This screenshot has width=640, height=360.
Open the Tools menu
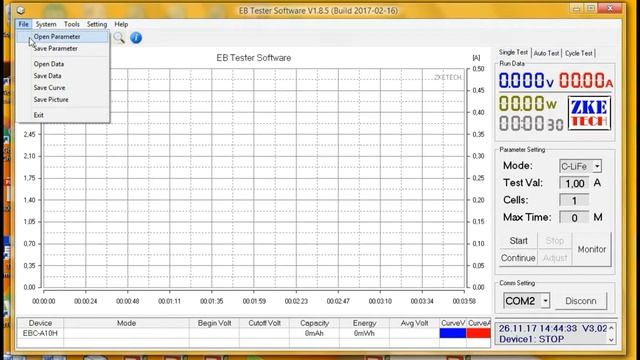pyautogui.click(x=72, y=24)
